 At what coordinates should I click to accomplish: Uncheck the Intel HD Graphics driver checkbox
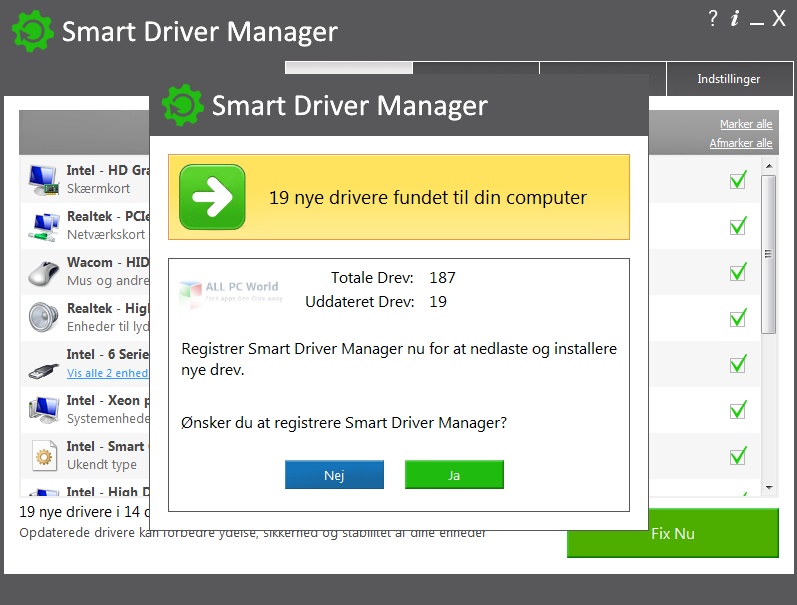738,179
